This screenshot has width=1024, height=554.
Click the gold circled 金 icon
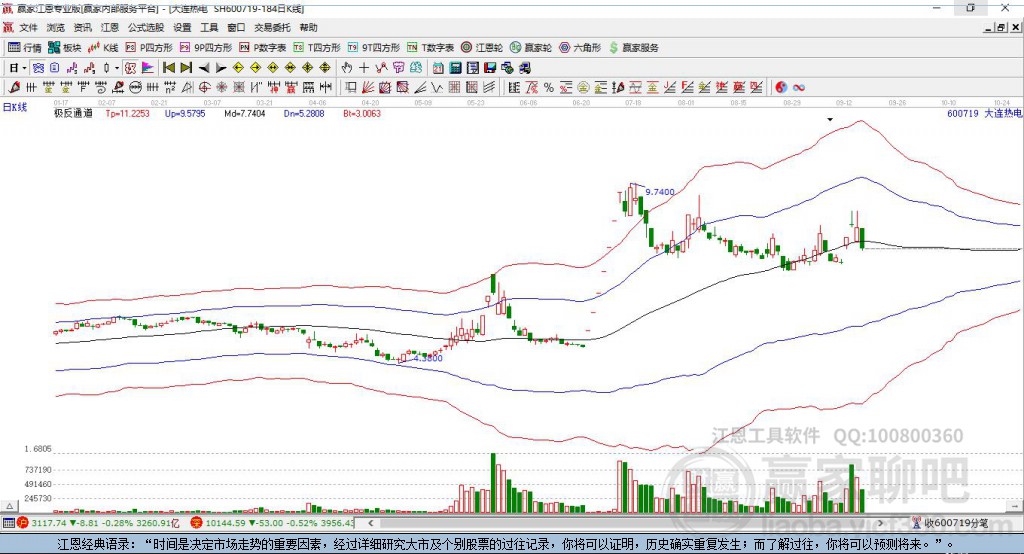pos(583,88)
